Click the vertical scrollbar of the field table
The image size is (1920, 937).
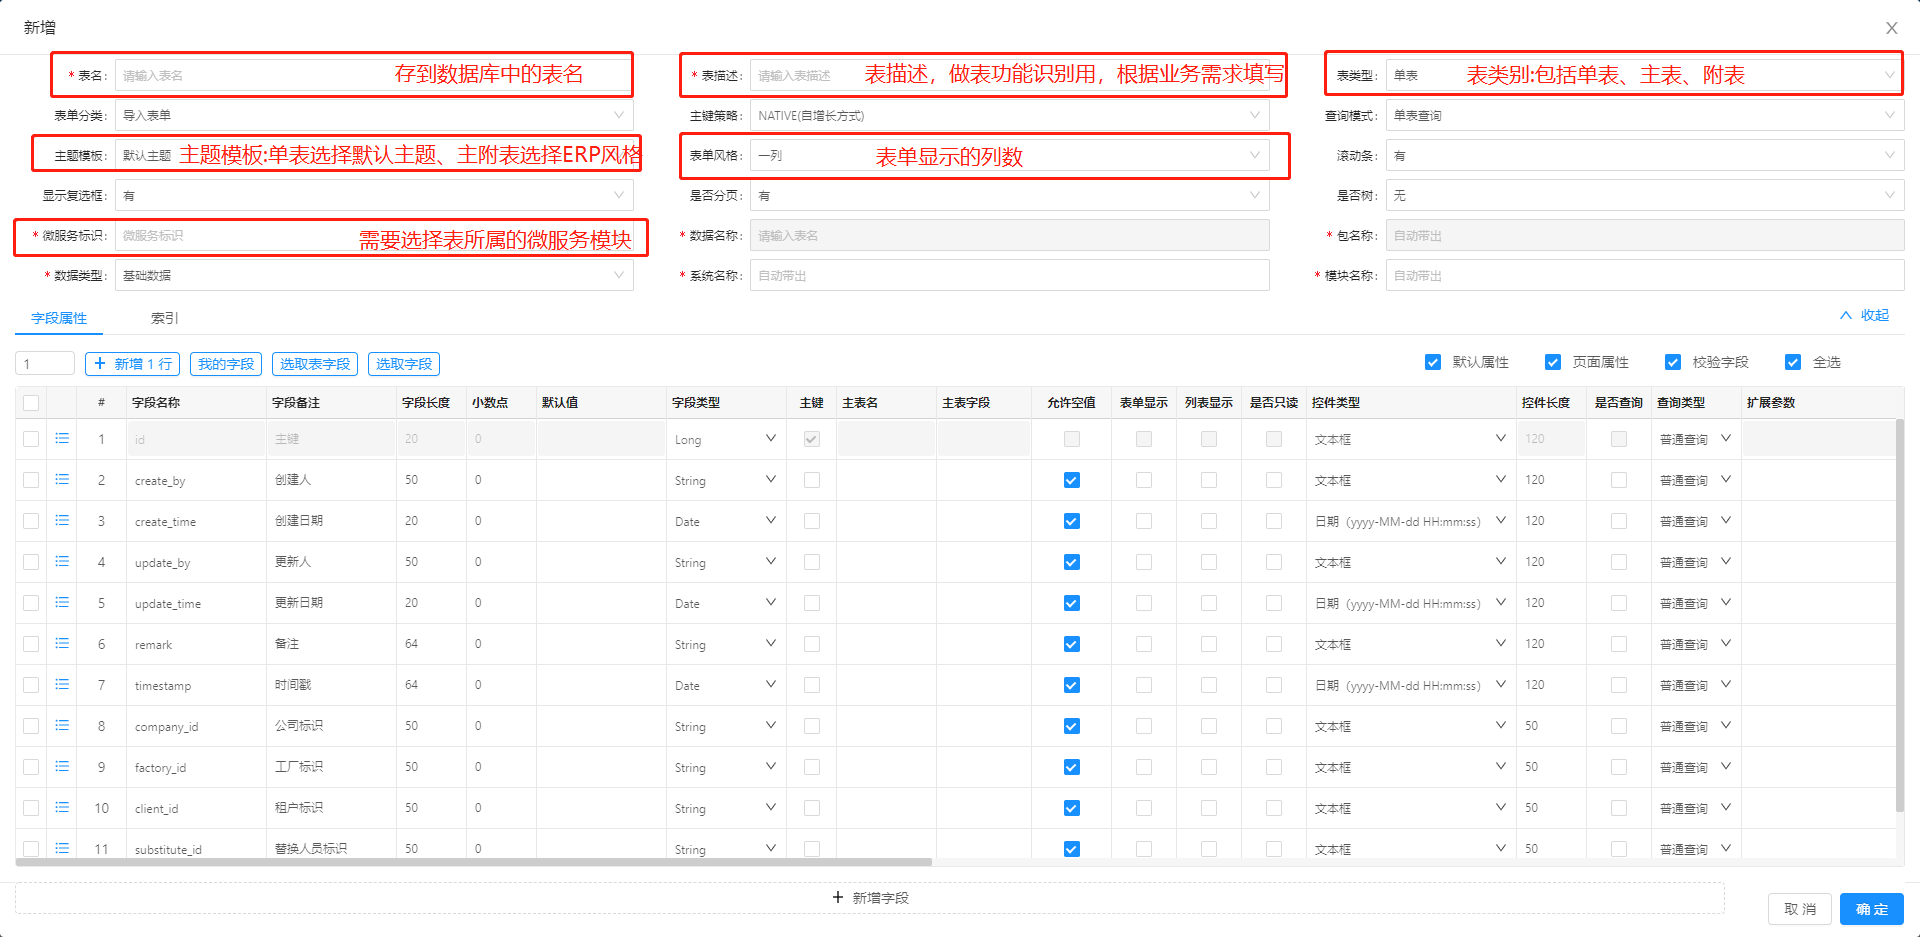pos(1899,615)
